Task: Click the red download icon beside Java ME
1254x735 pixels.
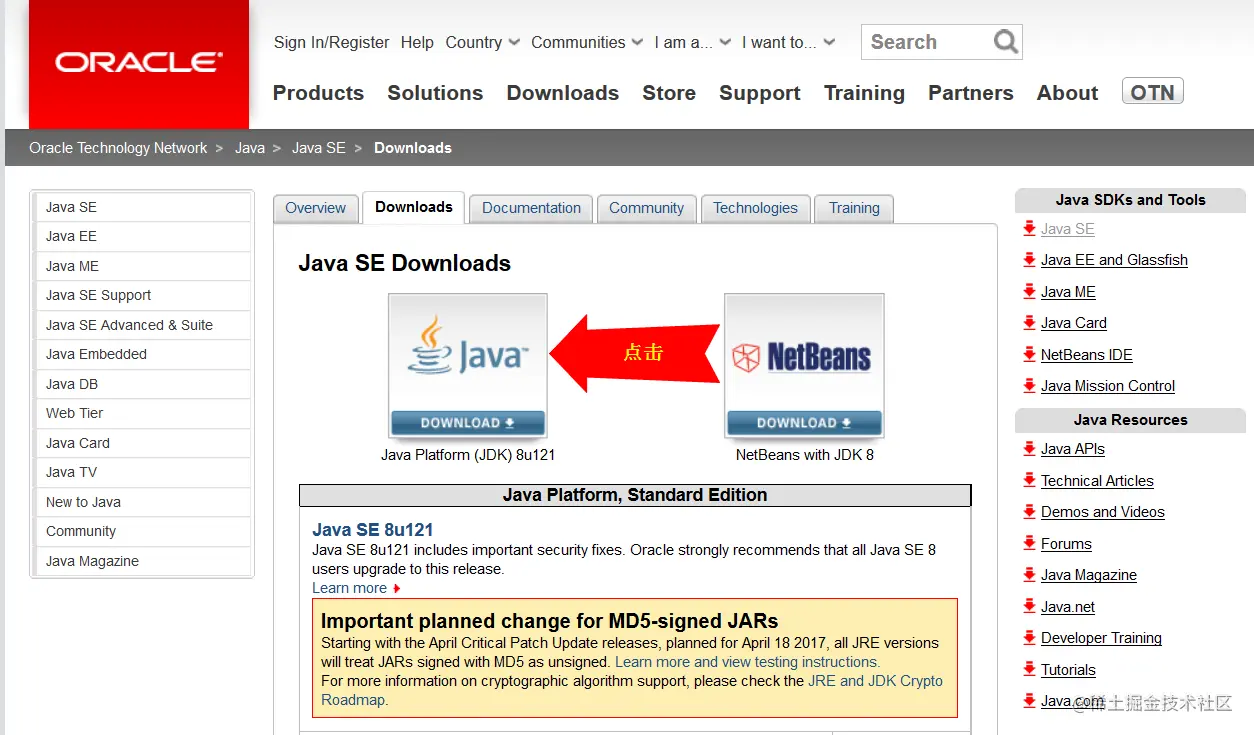Action: 1029,291
